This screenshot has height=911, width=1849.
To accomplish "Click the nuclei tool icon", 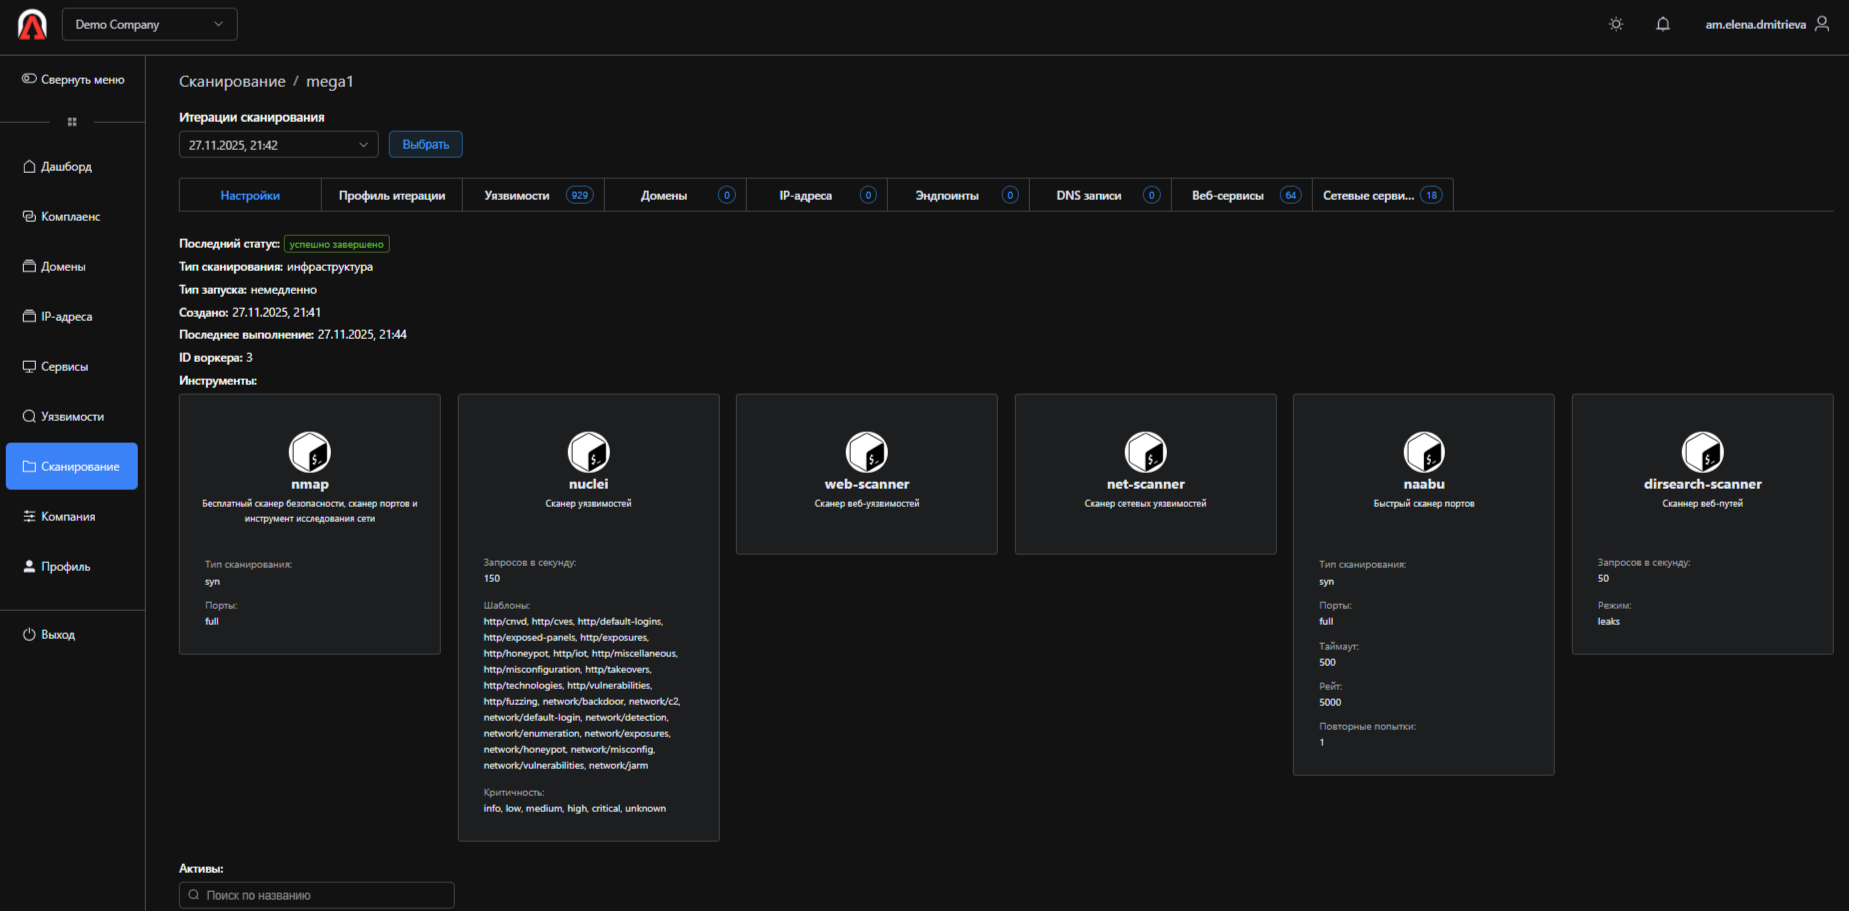I will click(588, 452).
